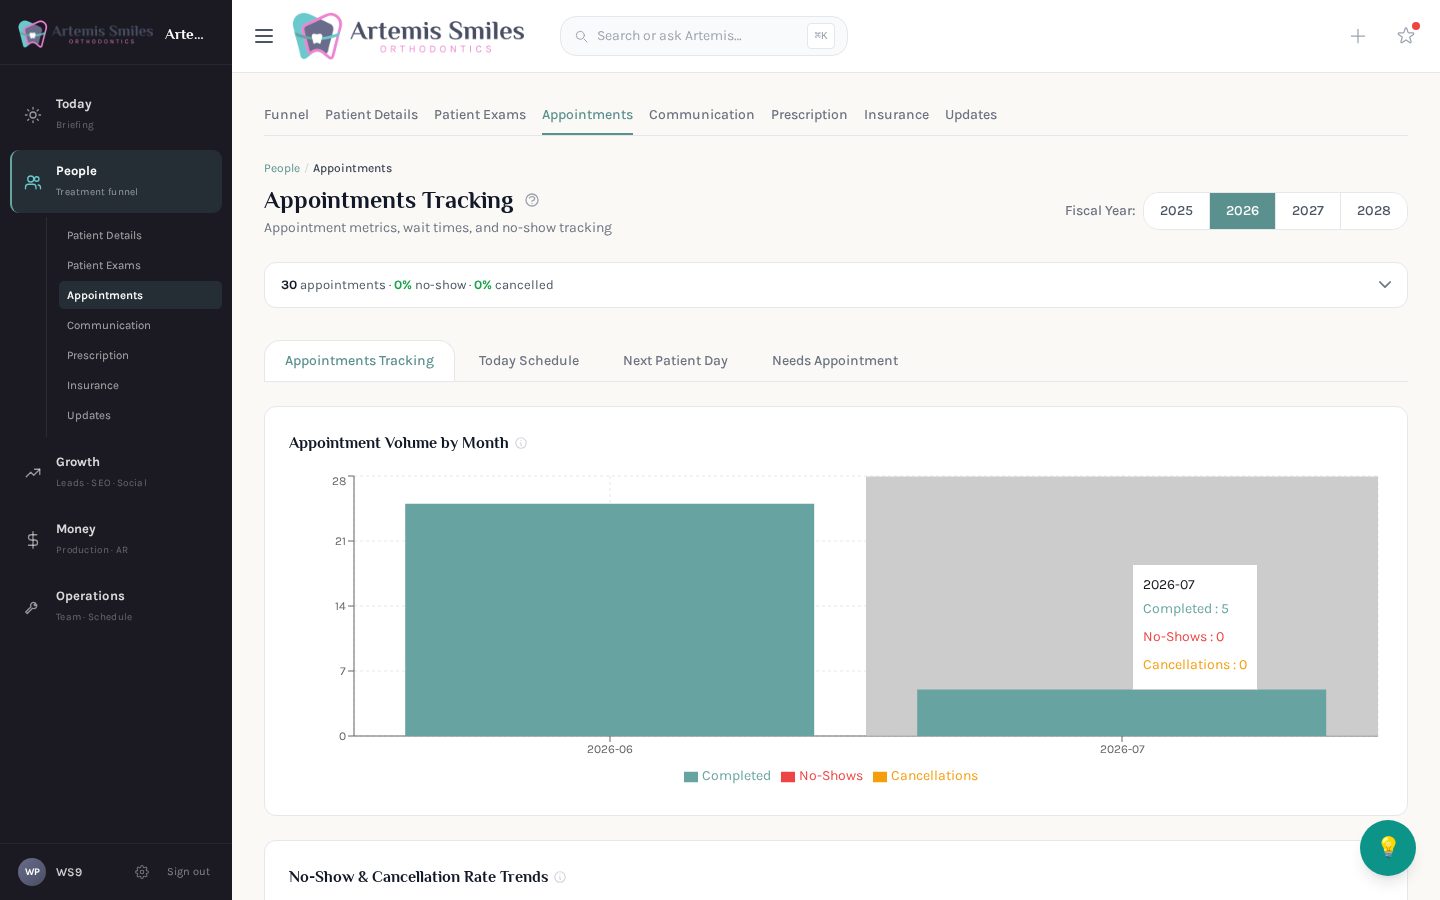Toggle the No-Shows legend series
Screen dimensions: 1440x900
click(822, 776)
